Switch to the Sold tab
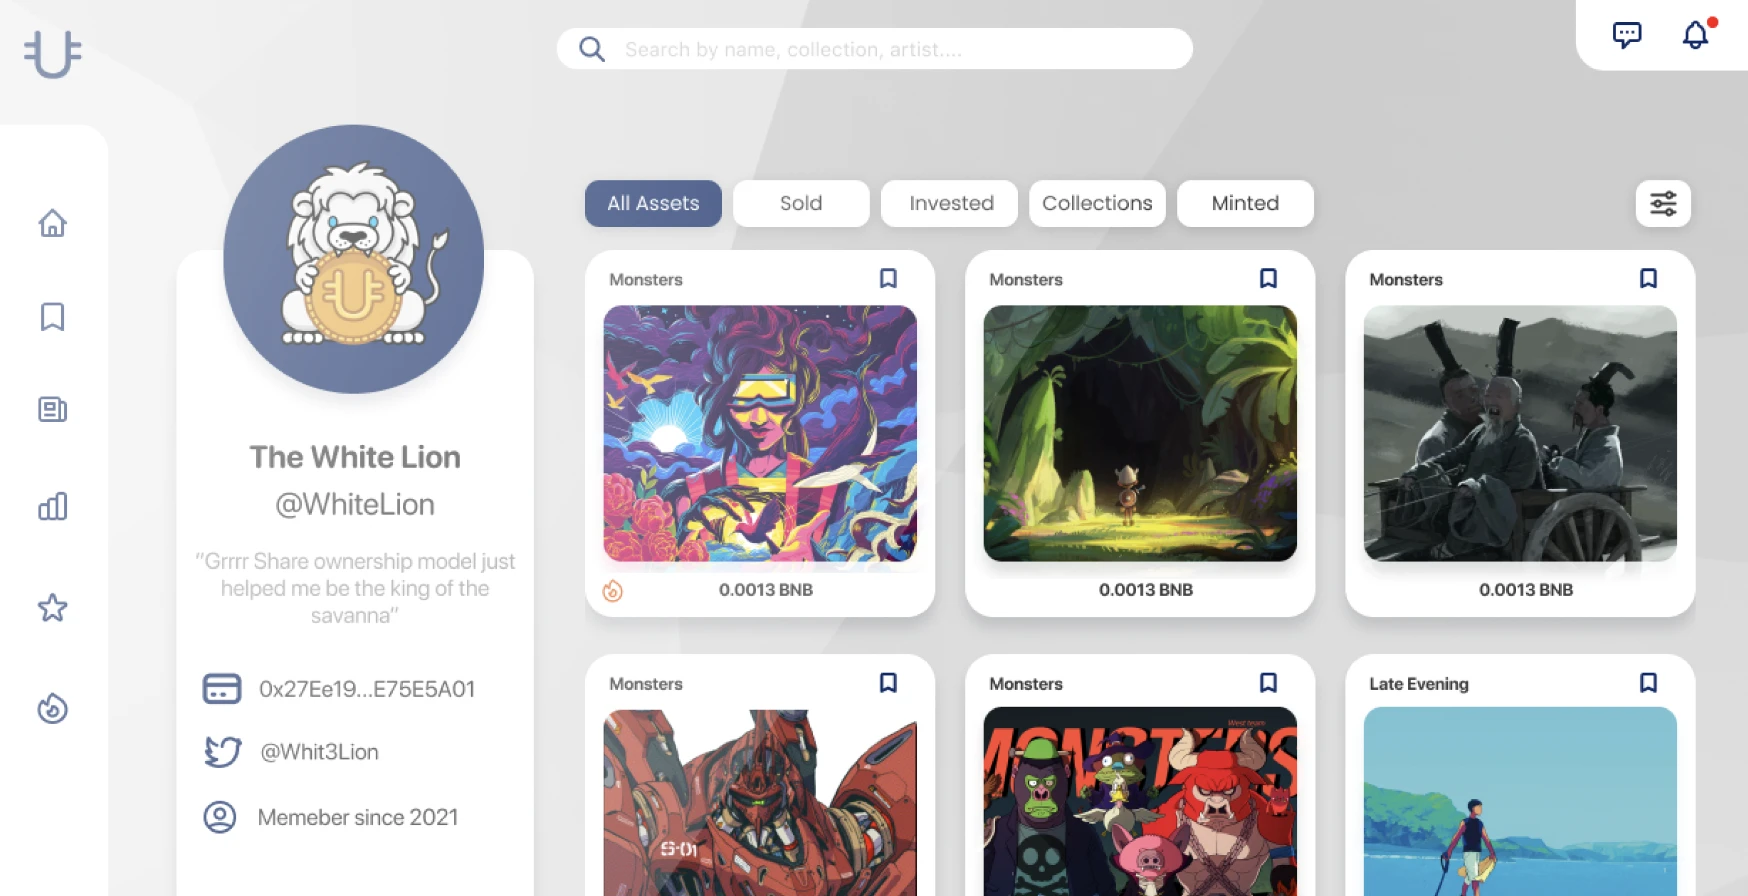The image size is (1748, 896). pyautogui.click(x=801, y=203)
